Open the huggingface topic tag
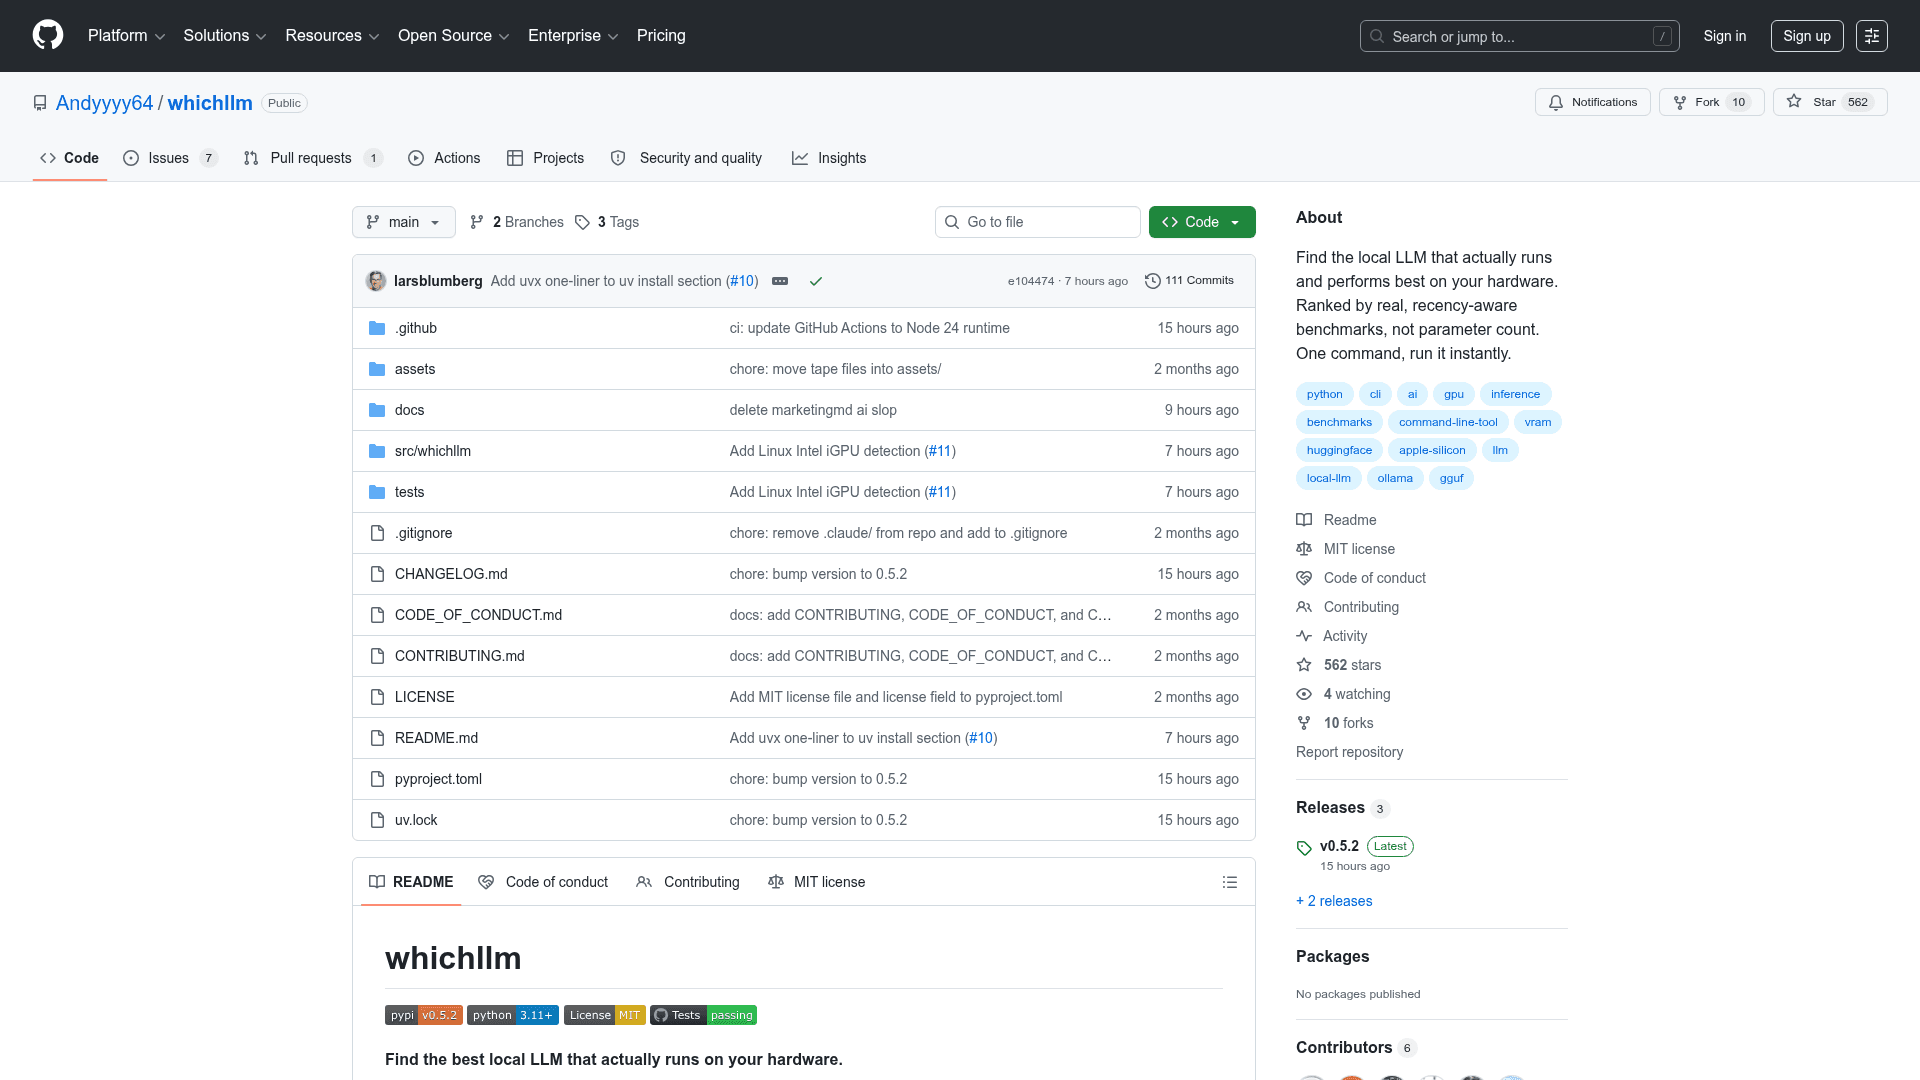This screenshot has width=1920, height=1080. click(x=1339, y=450)
